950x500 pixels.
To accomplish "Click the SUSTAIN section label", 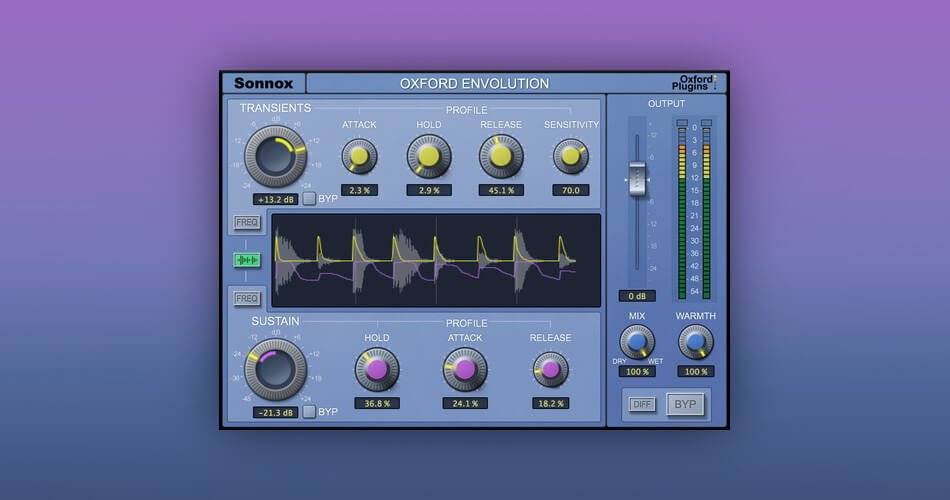I will coord(276,321).
